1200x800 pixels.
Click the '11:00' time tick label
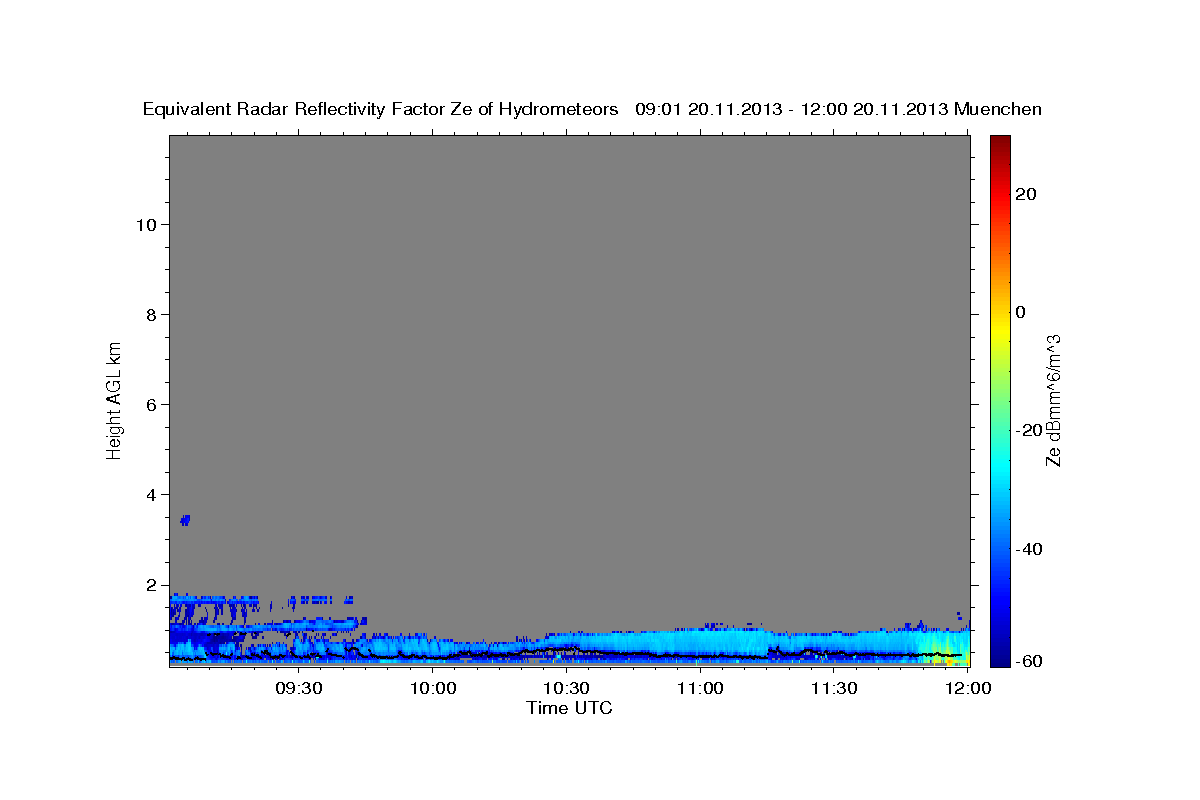point(700,688)
